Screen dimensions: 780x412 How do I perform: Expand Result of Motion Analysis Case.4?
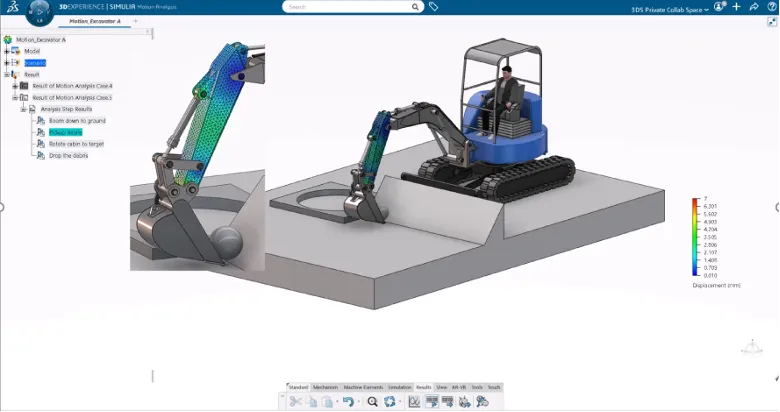tap(14, 86)
